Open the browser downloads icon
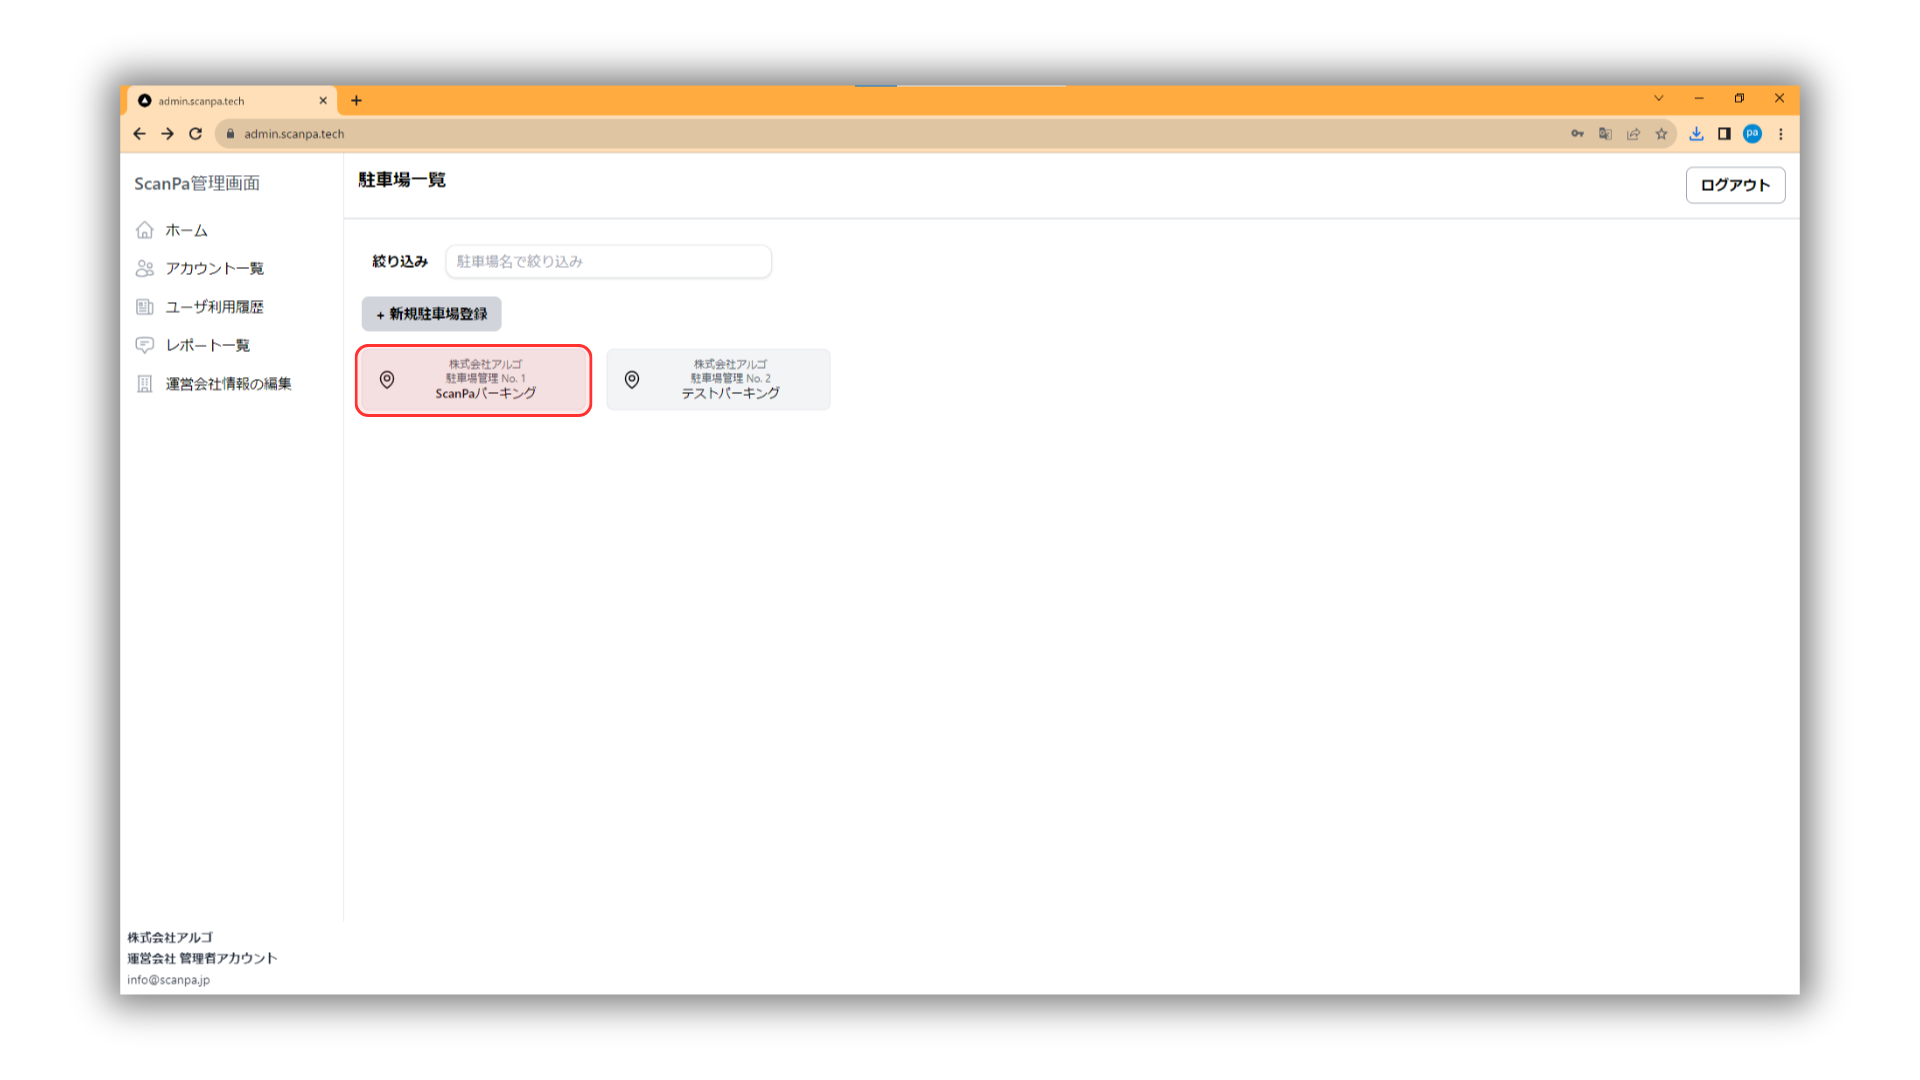 click(x=1696, y=134)
